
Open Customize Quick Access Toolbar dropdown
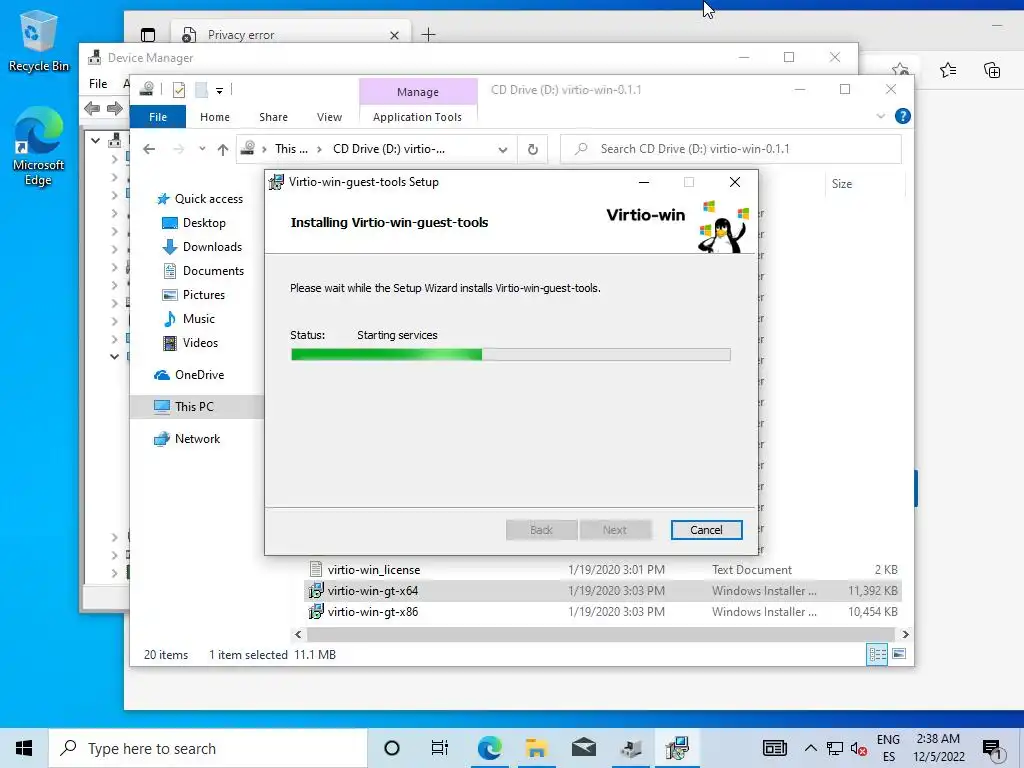[x=219, y=91]
